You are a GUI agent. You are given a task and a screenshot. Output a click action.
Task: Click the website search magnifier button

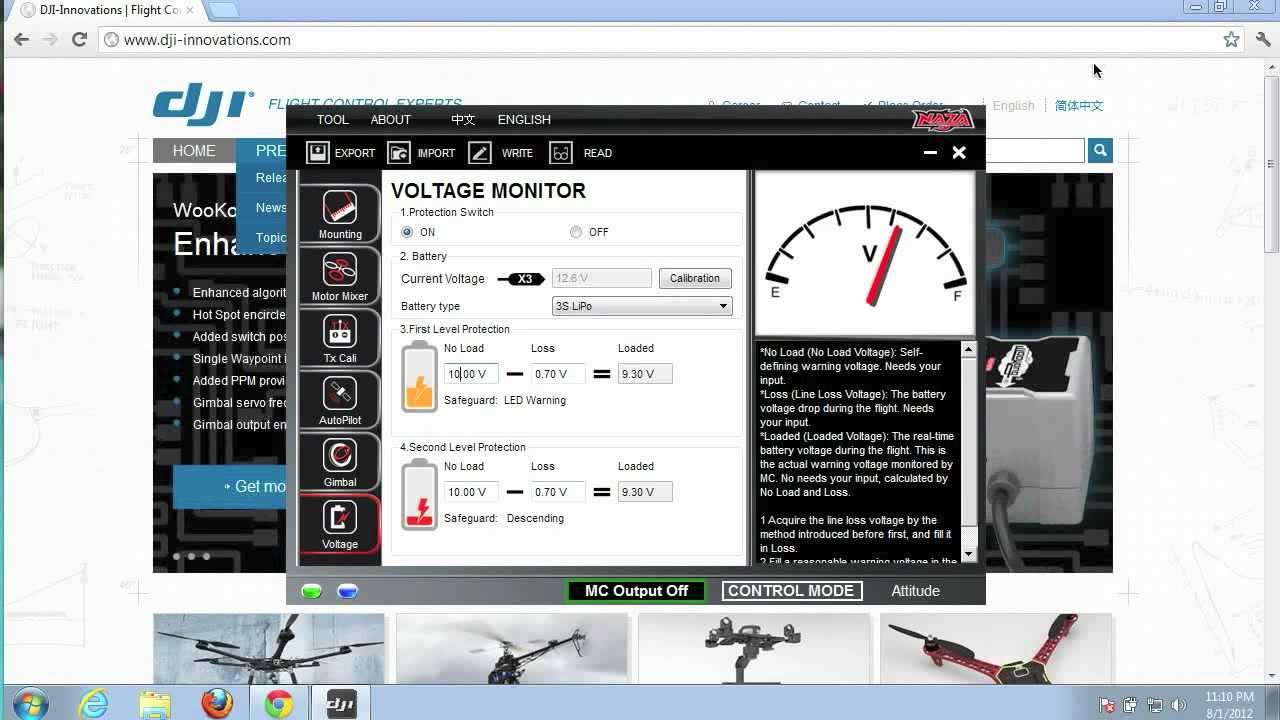point(1100,150)
